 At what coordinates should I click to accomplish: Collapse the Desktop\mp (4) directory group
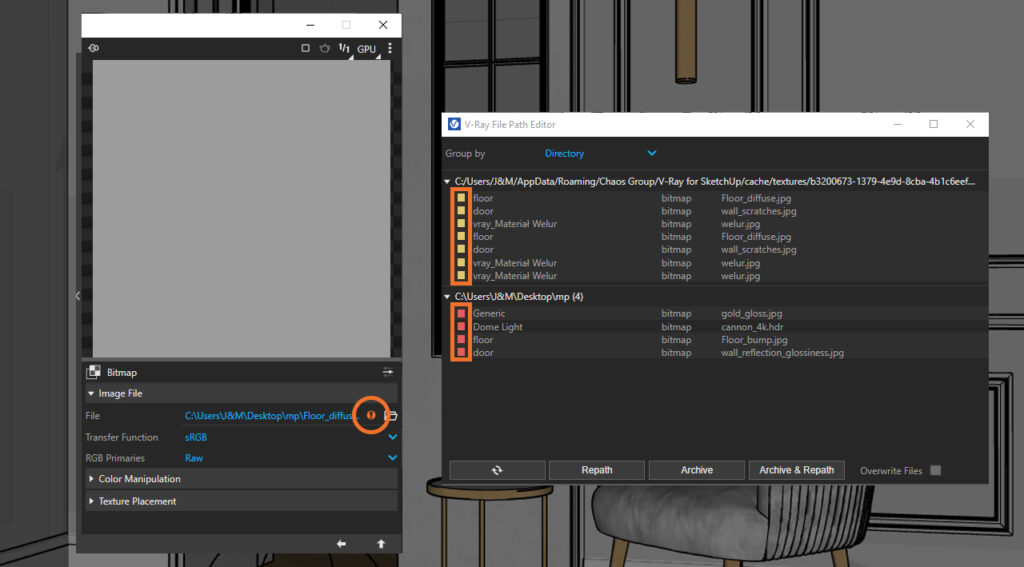click(447, 297)
